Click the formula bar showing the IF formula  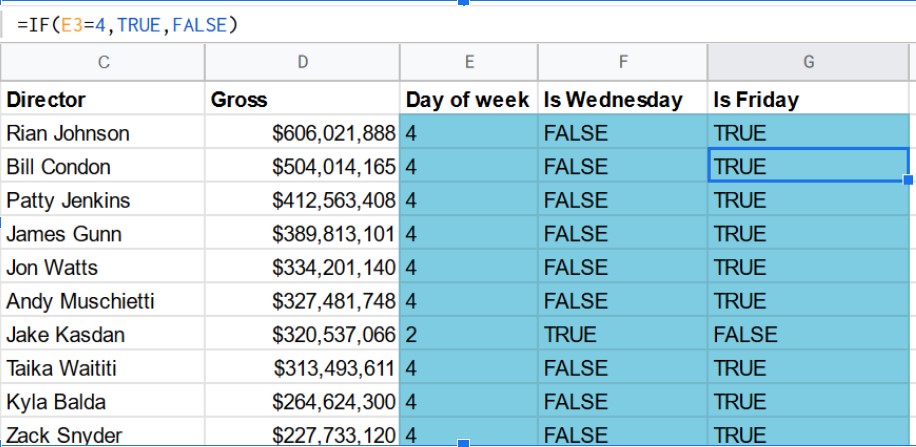click(x=300, y=24)
